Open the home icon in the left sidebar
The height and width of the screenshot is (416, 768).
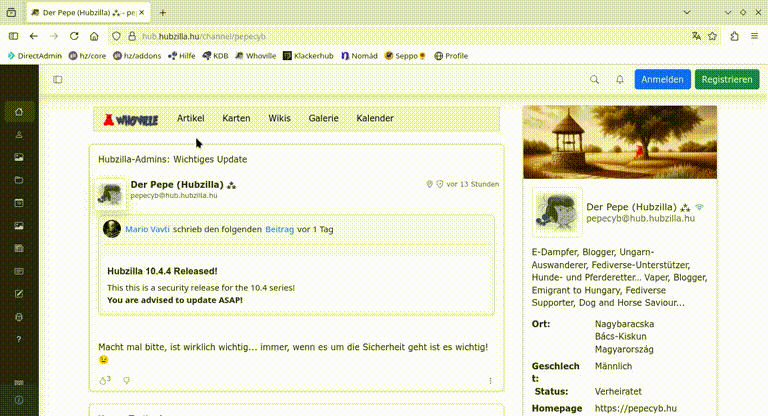click(19, 111)
